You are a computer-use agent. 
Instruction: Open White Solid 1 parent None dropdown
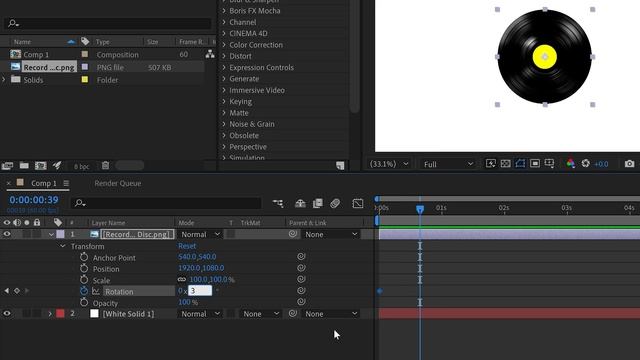(x=331, y=314)
